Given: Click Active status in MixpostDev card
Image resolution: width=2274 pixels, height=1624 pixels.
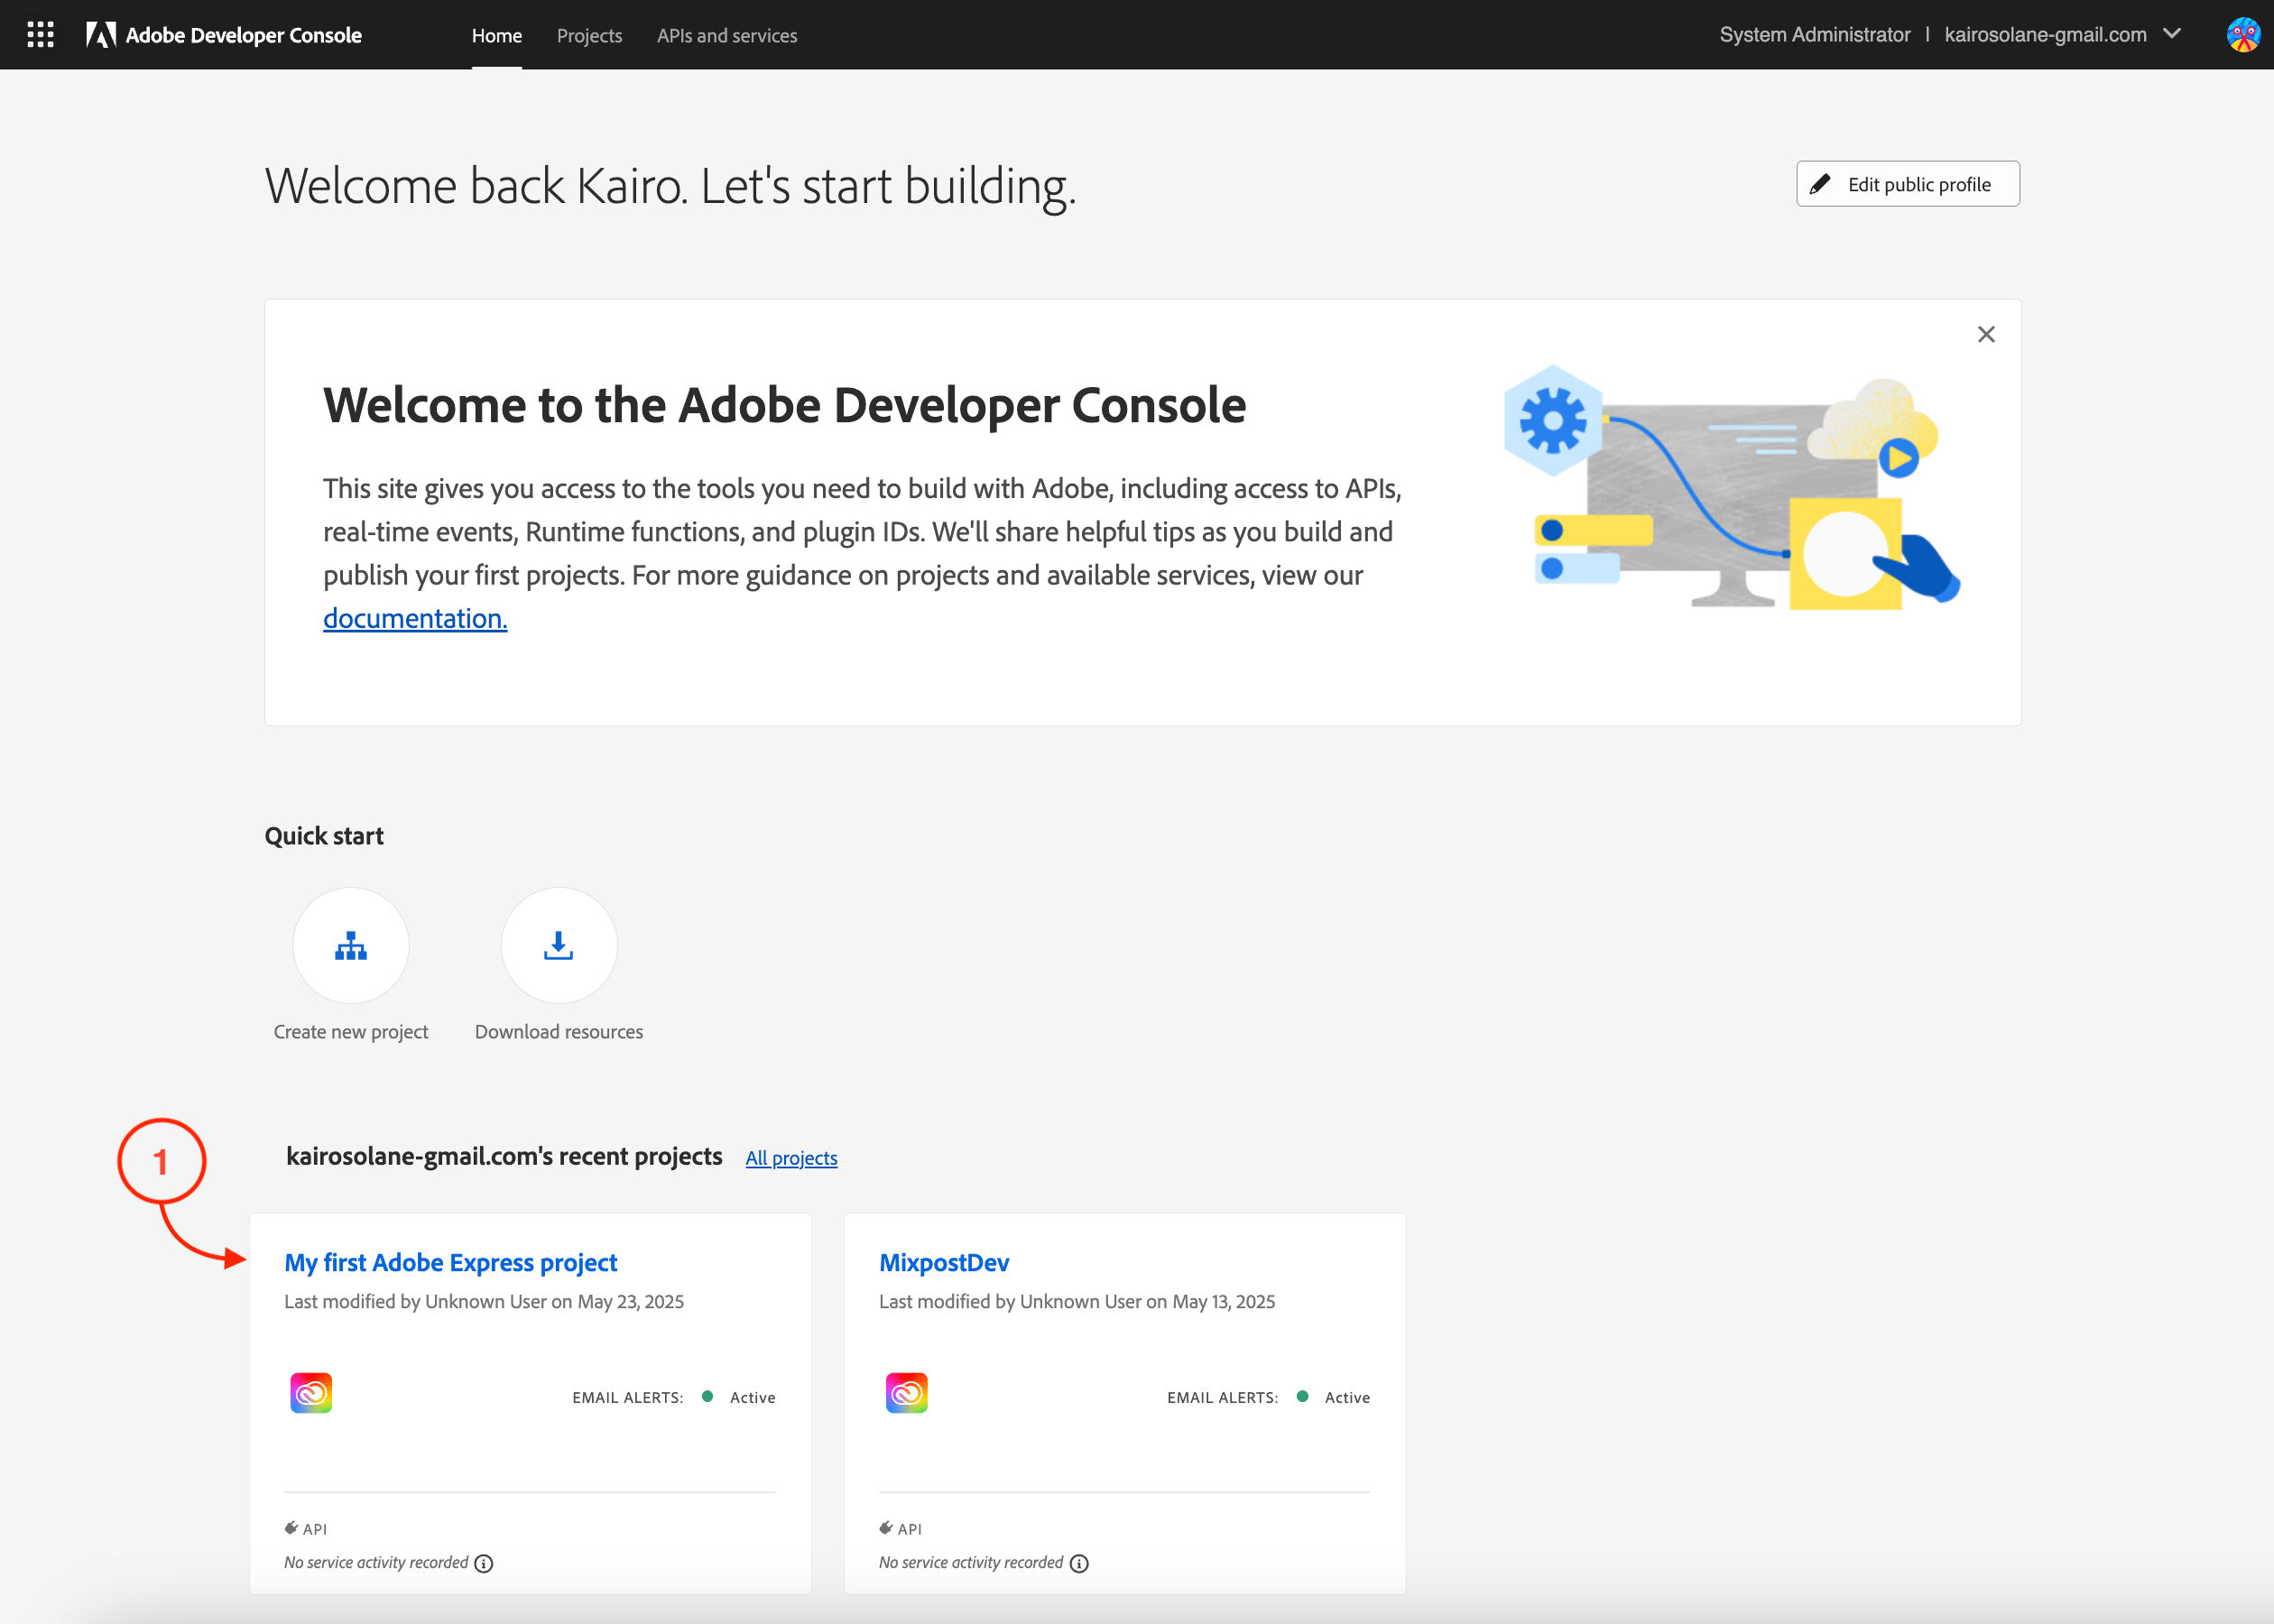Looking at the screenshot, I should click(x=1347, y=1397).
